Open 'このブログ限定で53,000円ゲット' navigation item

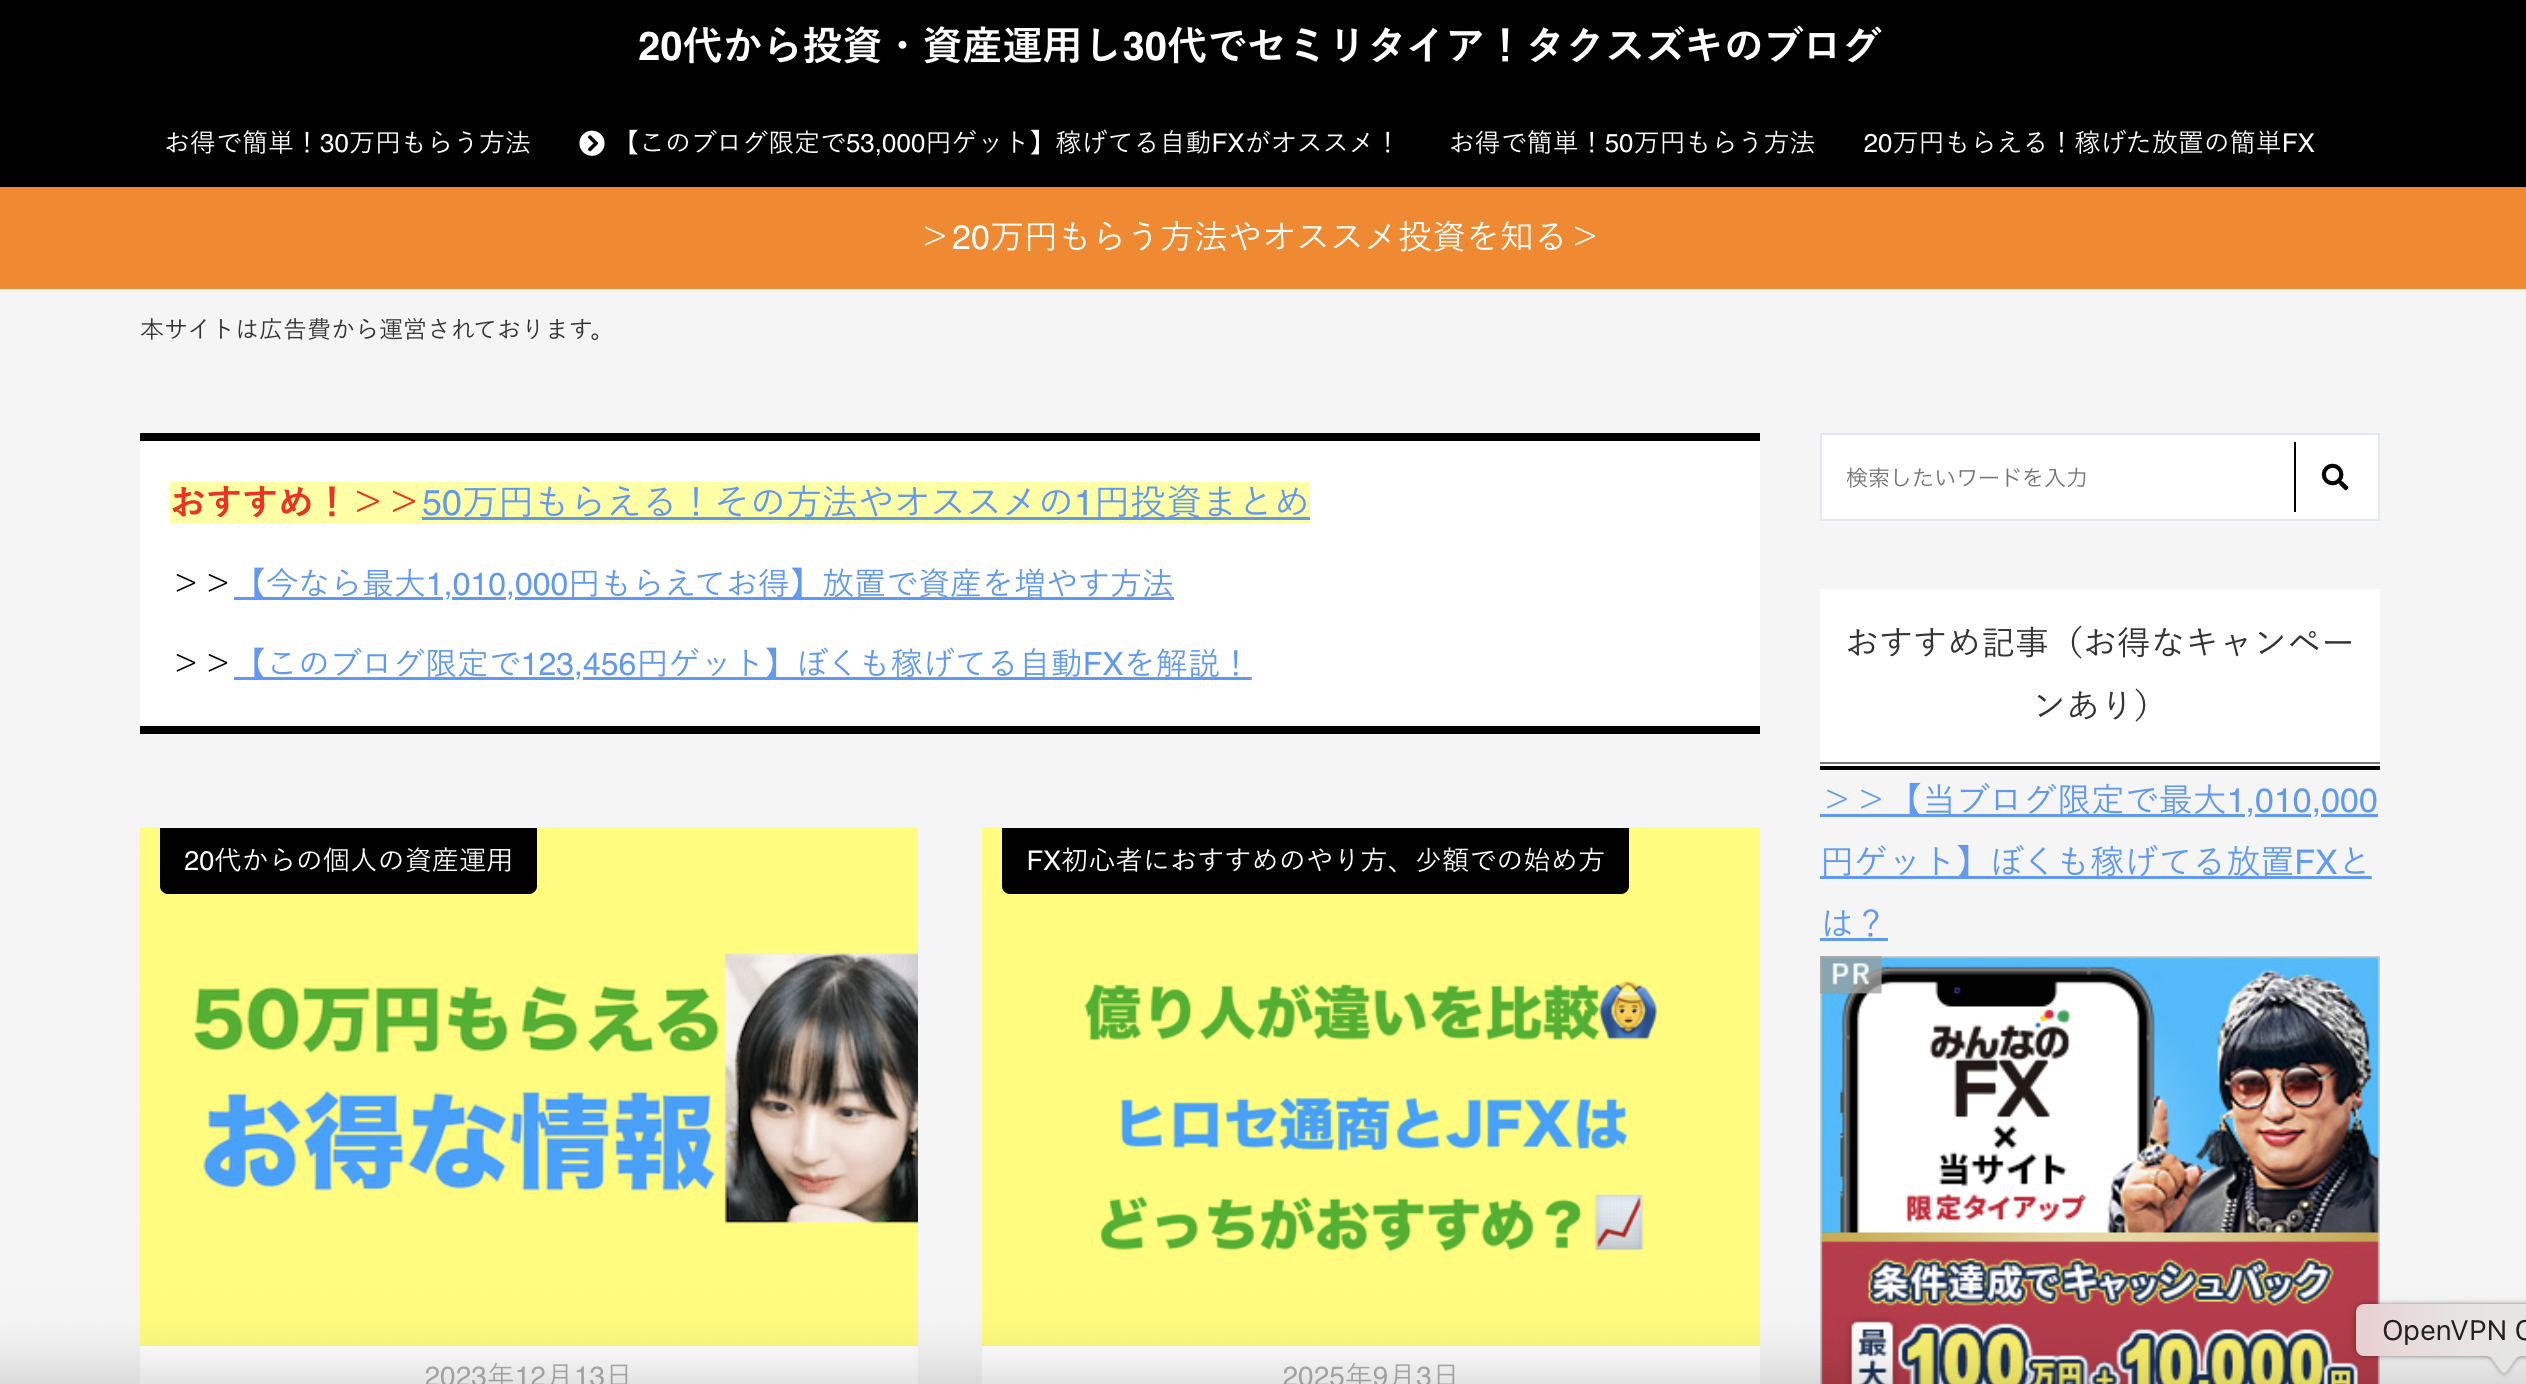point(1010,143)
